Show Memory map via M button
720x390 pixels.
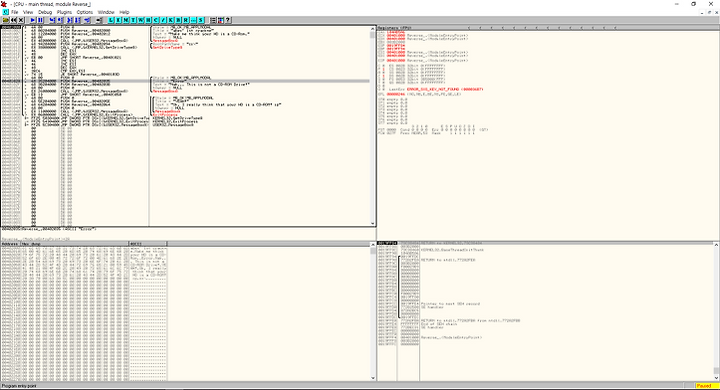(x=126, y=20)
